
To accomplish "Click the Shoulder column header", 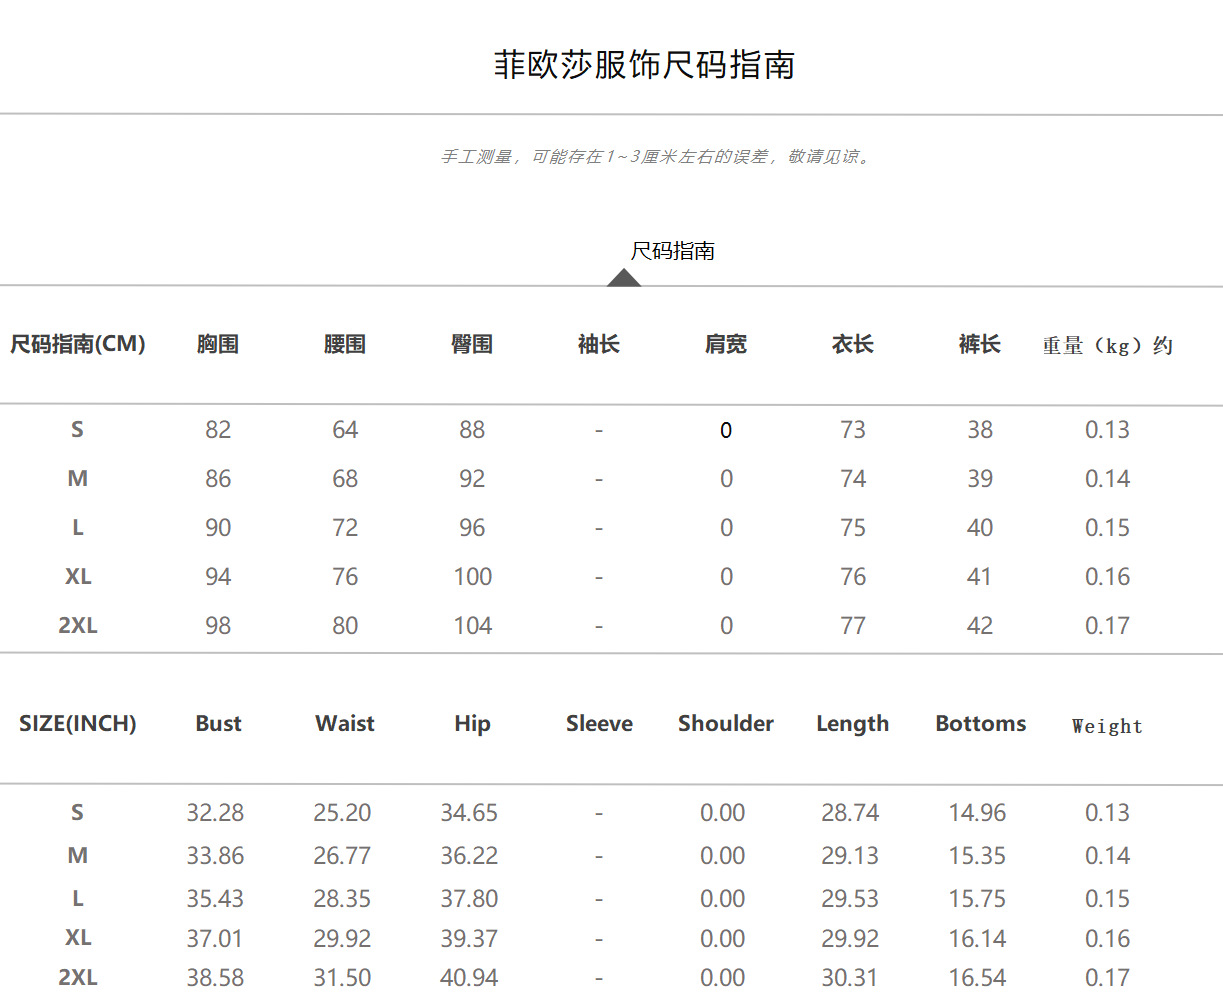I will click(726, 724).
